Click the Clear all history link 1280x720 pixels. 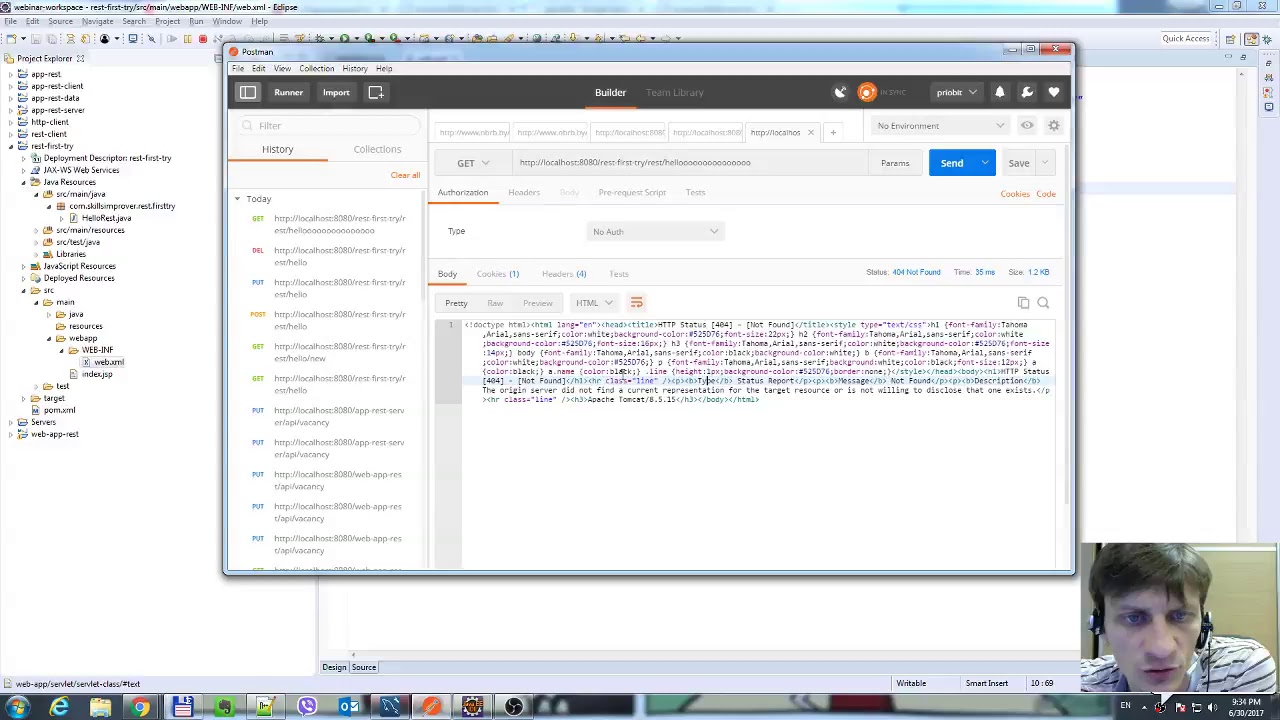[405, 175]
